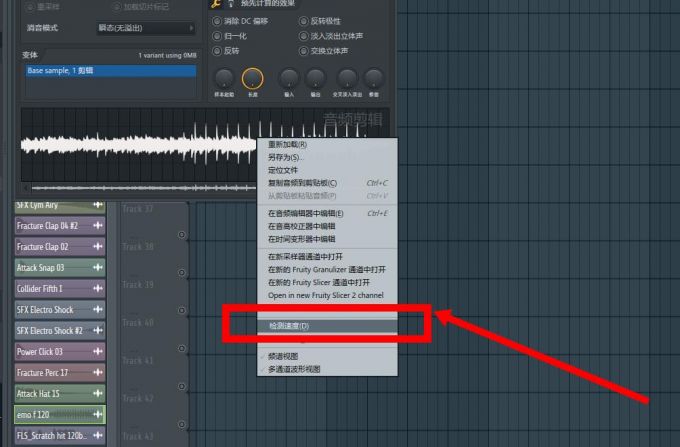Click the rightmost knob after the crossfade knob
680x447 pixels.
point(373,78)
